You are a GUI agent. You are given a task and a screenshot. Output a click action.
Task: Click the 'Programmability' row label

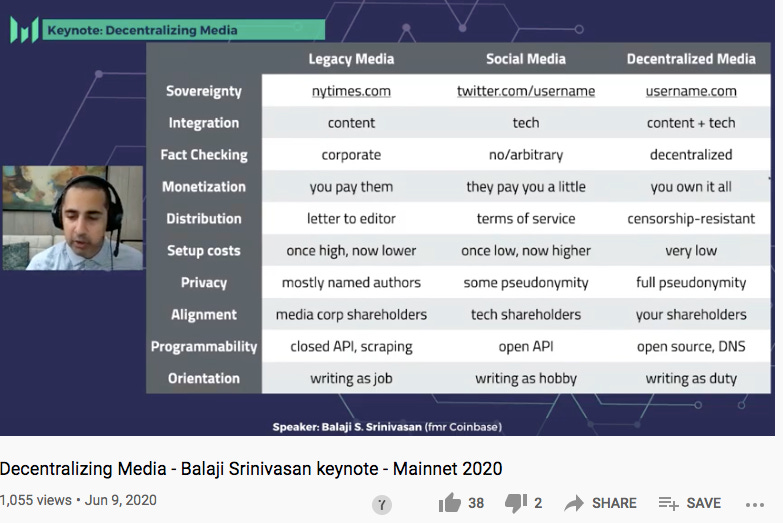point(204,347)
